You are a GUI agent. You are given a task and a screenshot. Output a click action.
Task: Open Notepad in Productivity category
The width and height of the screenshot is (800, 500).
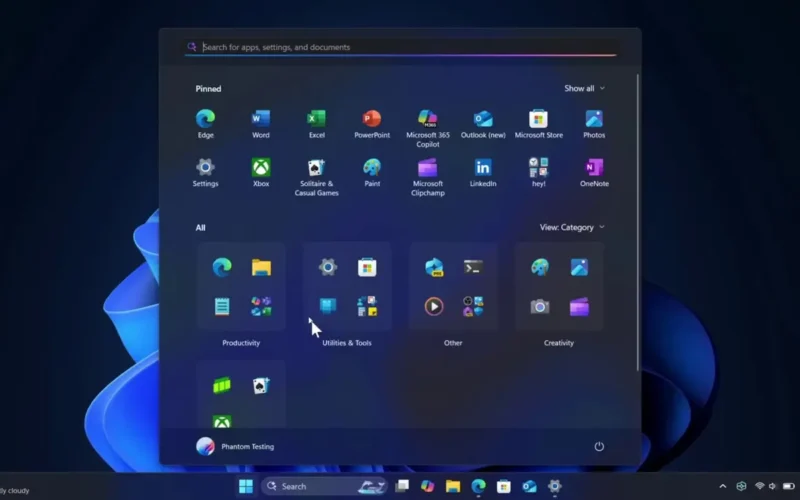(x=222, y=307)
